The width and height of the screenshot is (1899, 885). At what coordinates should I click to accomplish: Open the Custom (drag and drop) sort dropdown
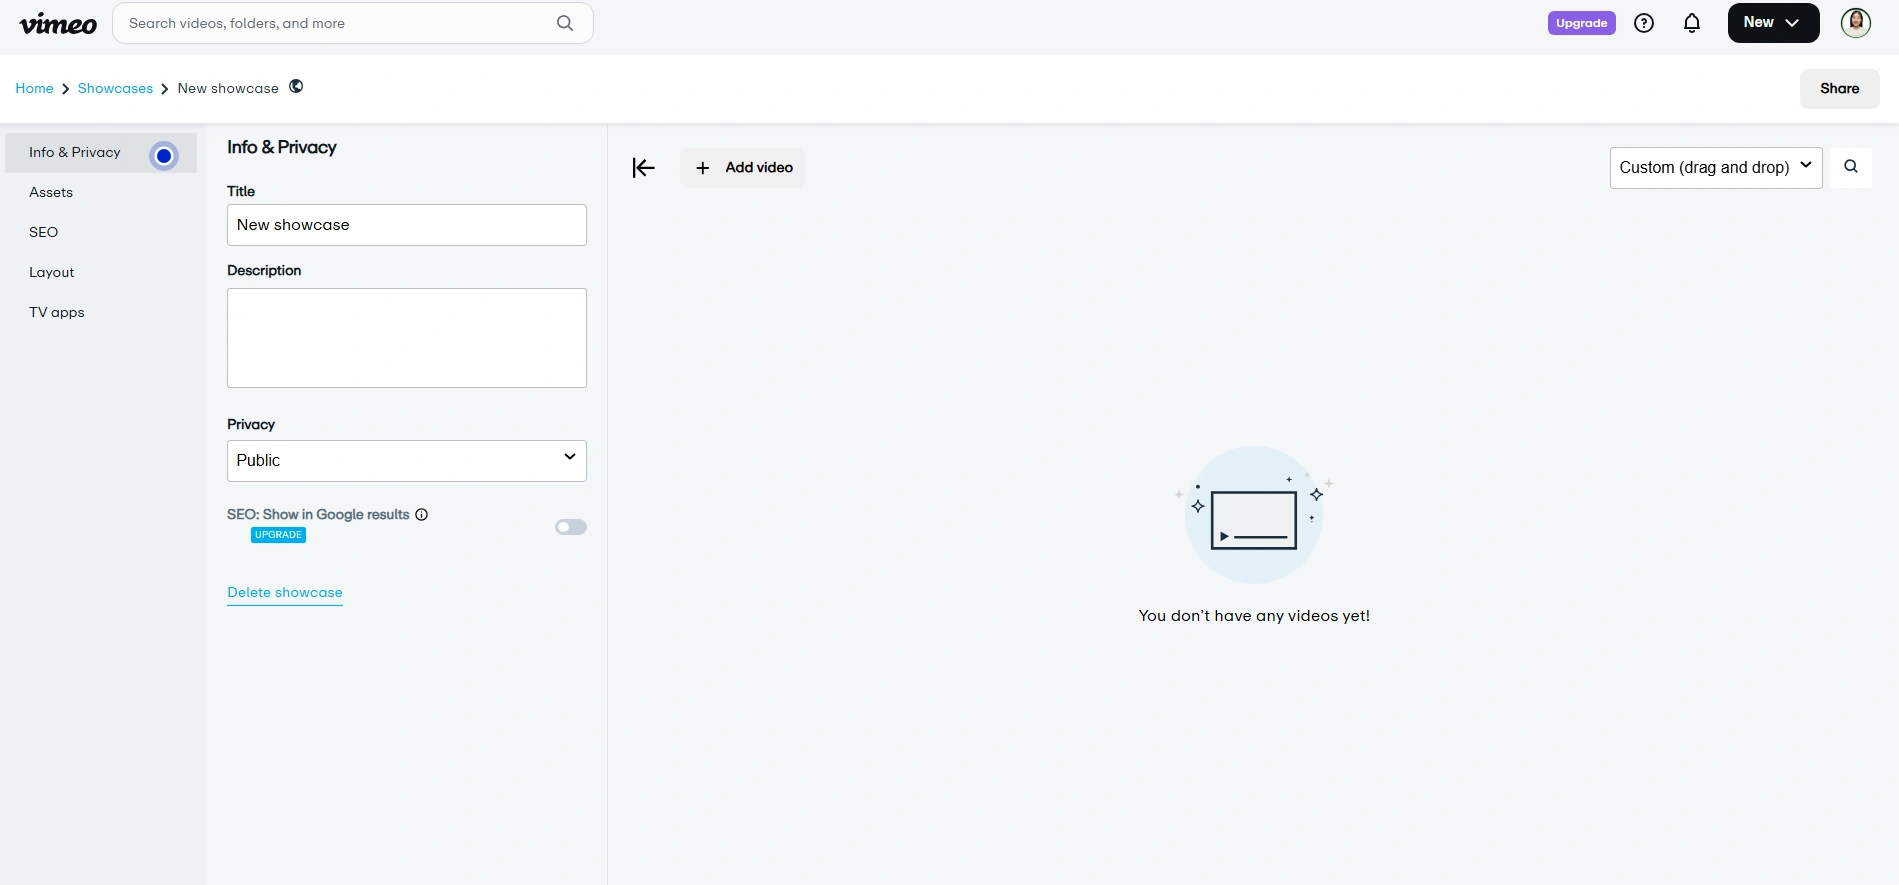tap(1716, 168)
